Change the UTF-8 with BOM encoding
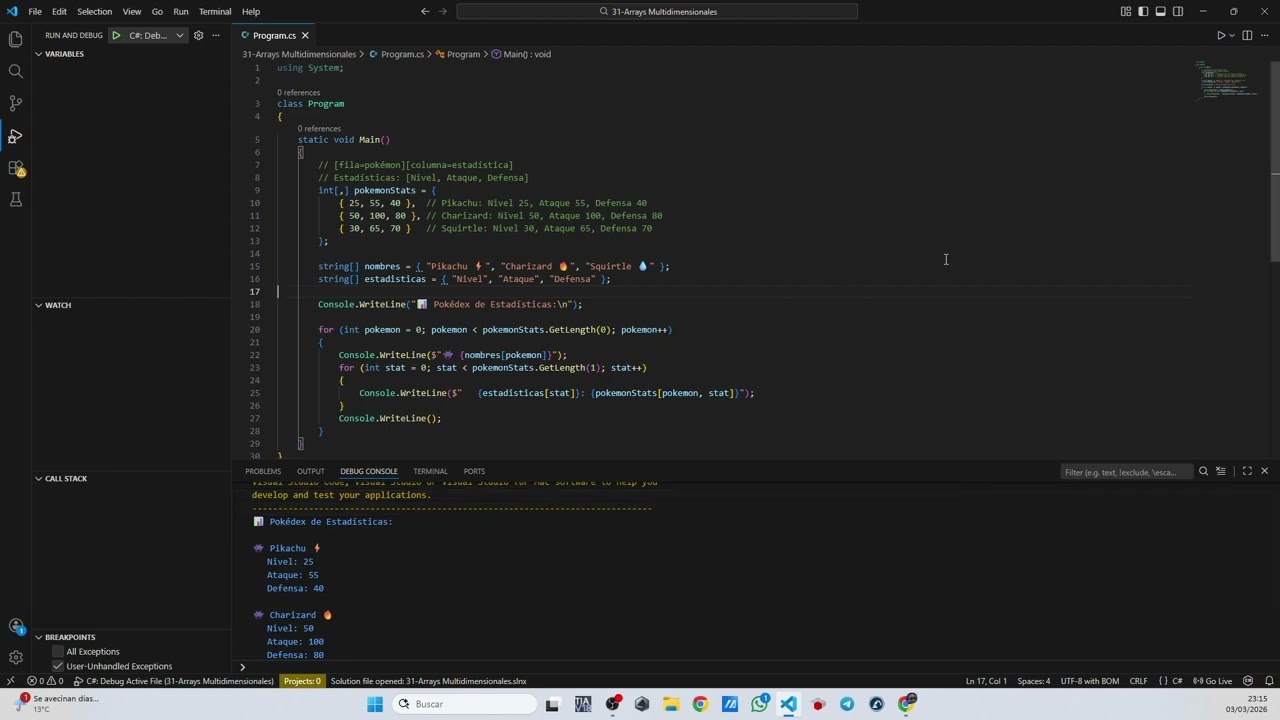Screen dimensions: 1280x720 [x=1089, y=681]
